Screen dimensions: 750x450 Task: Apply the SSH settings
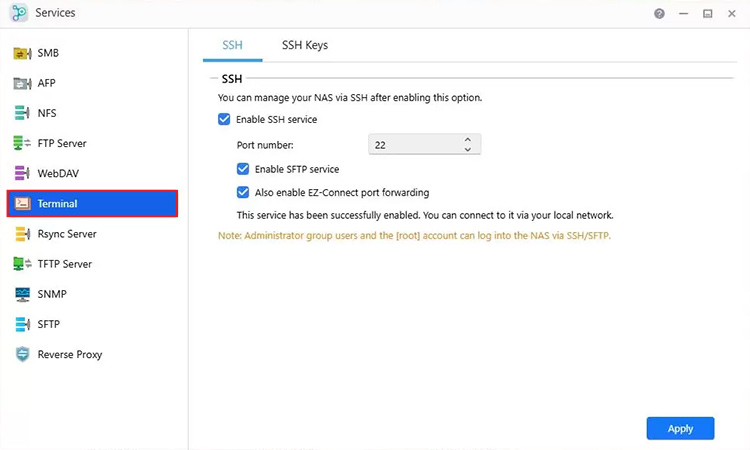pos(680,428)
